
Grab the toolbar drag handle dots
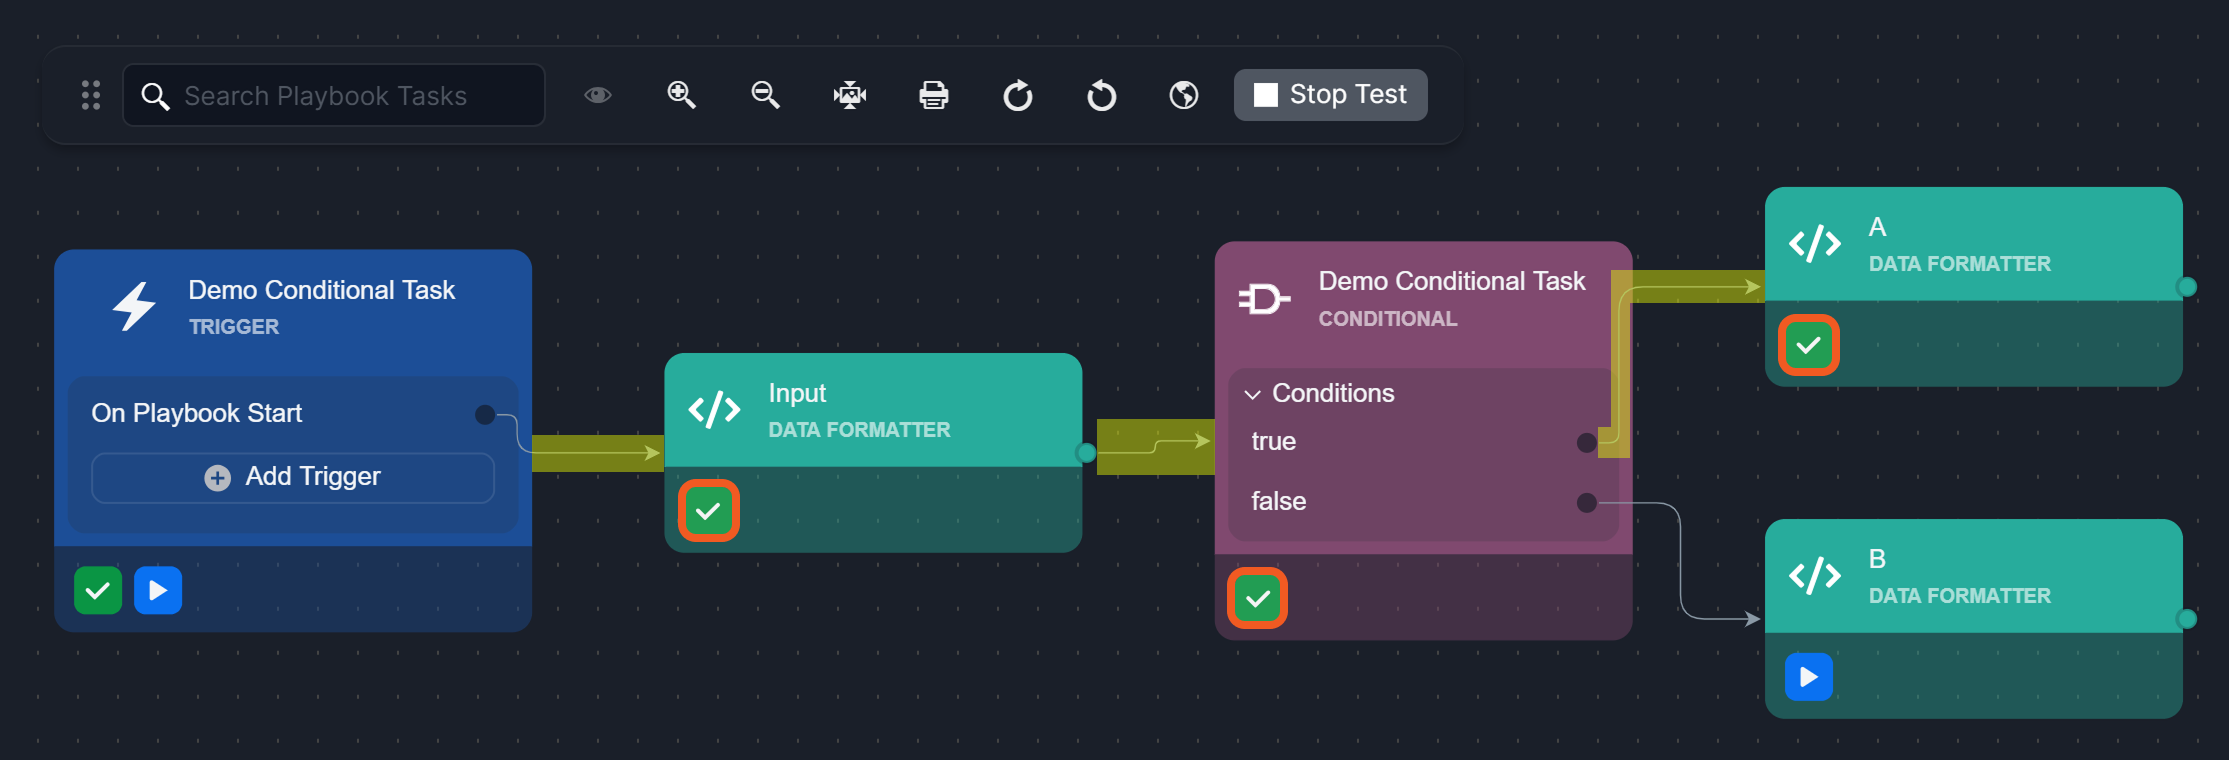(91, 95)
